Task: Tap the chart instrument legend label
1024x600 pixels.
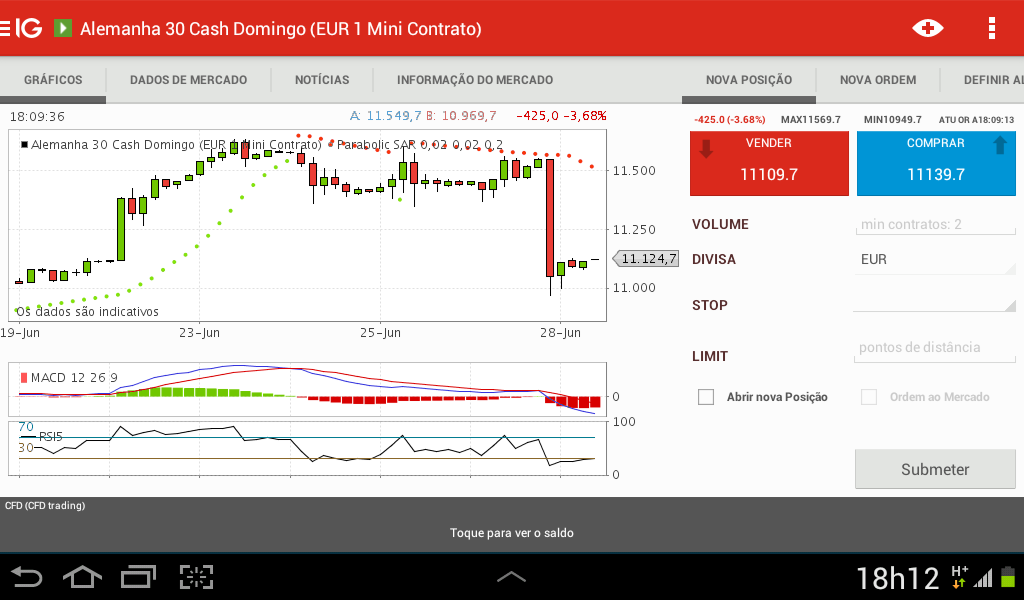Action: tap(176, 144)
